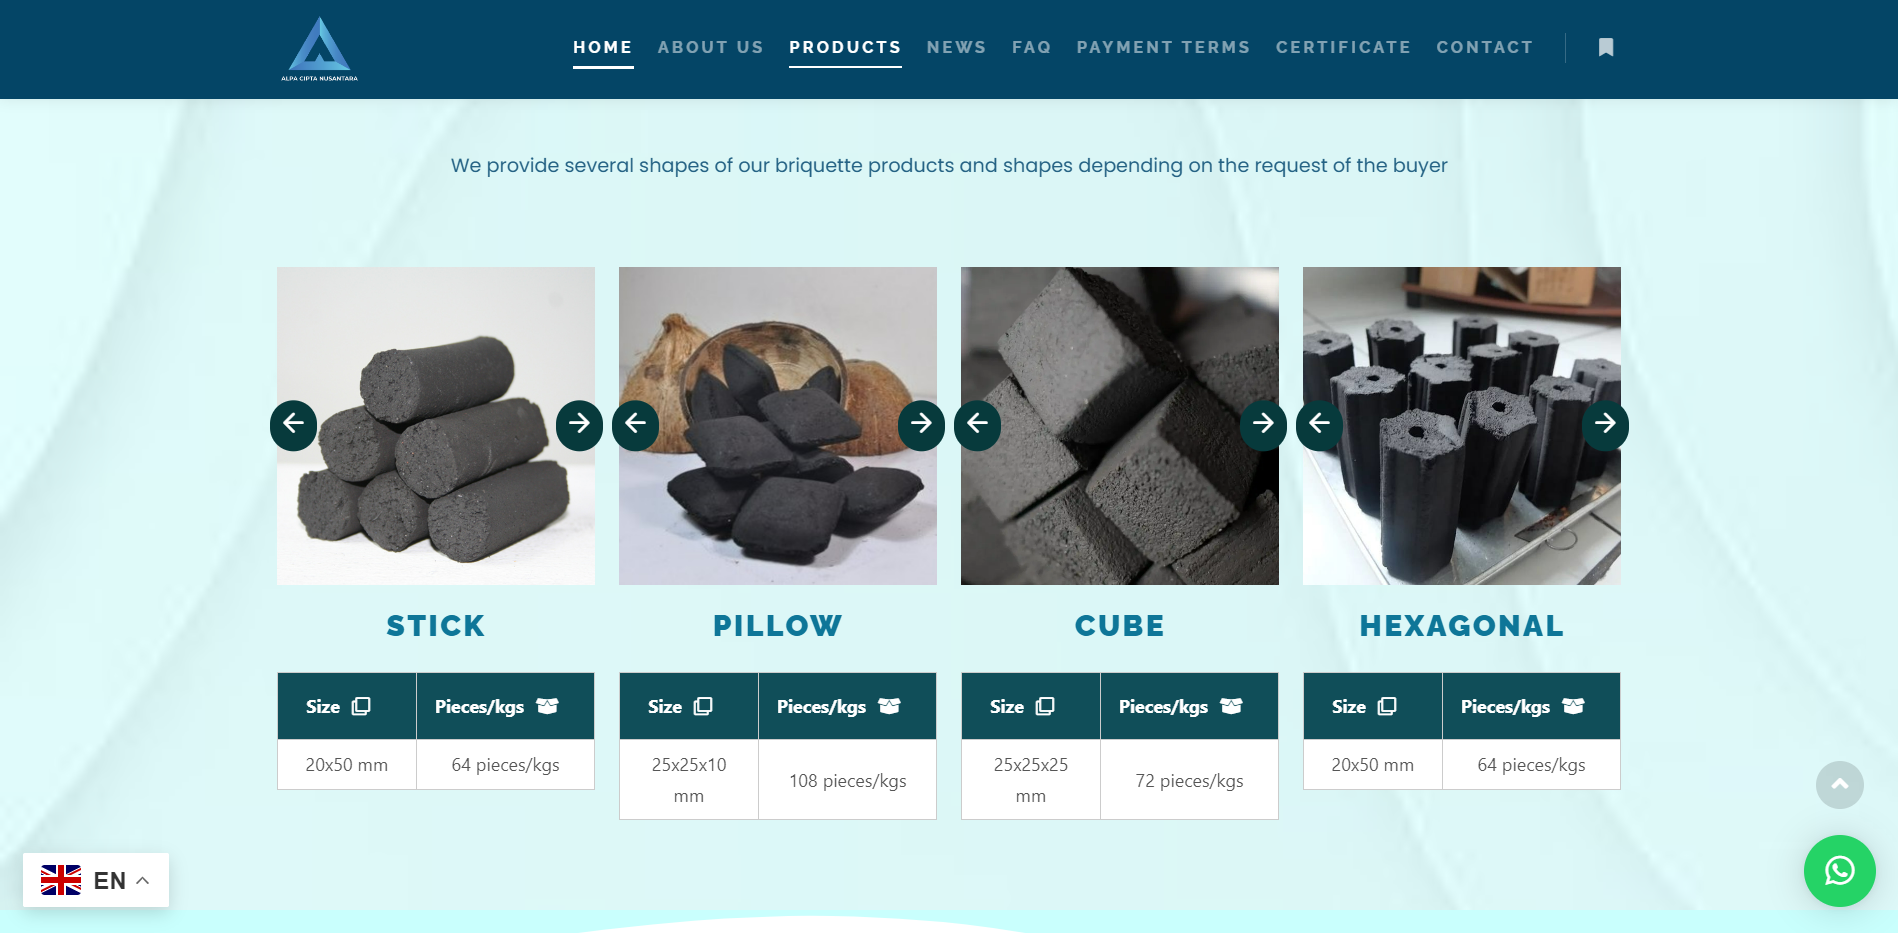Open the WhatsApp chat button

click(x=1839, y=870)
